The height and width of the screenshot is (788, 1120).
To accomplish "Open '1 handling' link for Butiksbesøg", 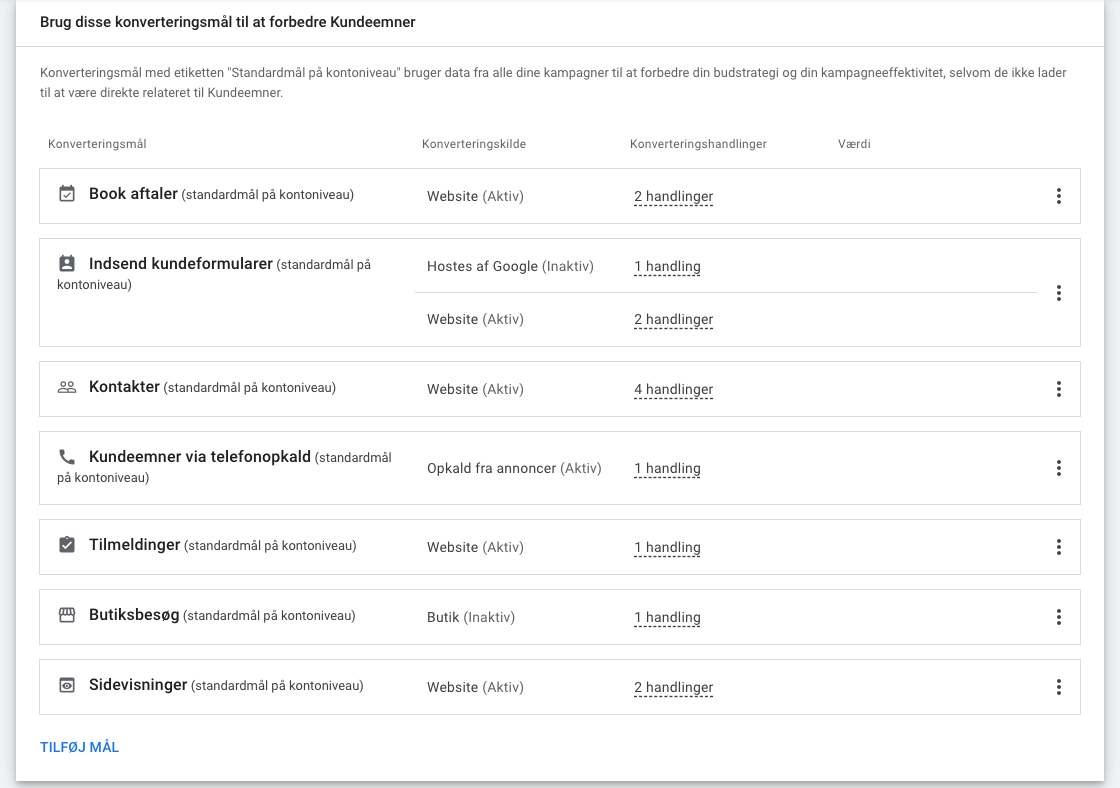I will pyautogui.click(x=667, y=617).
